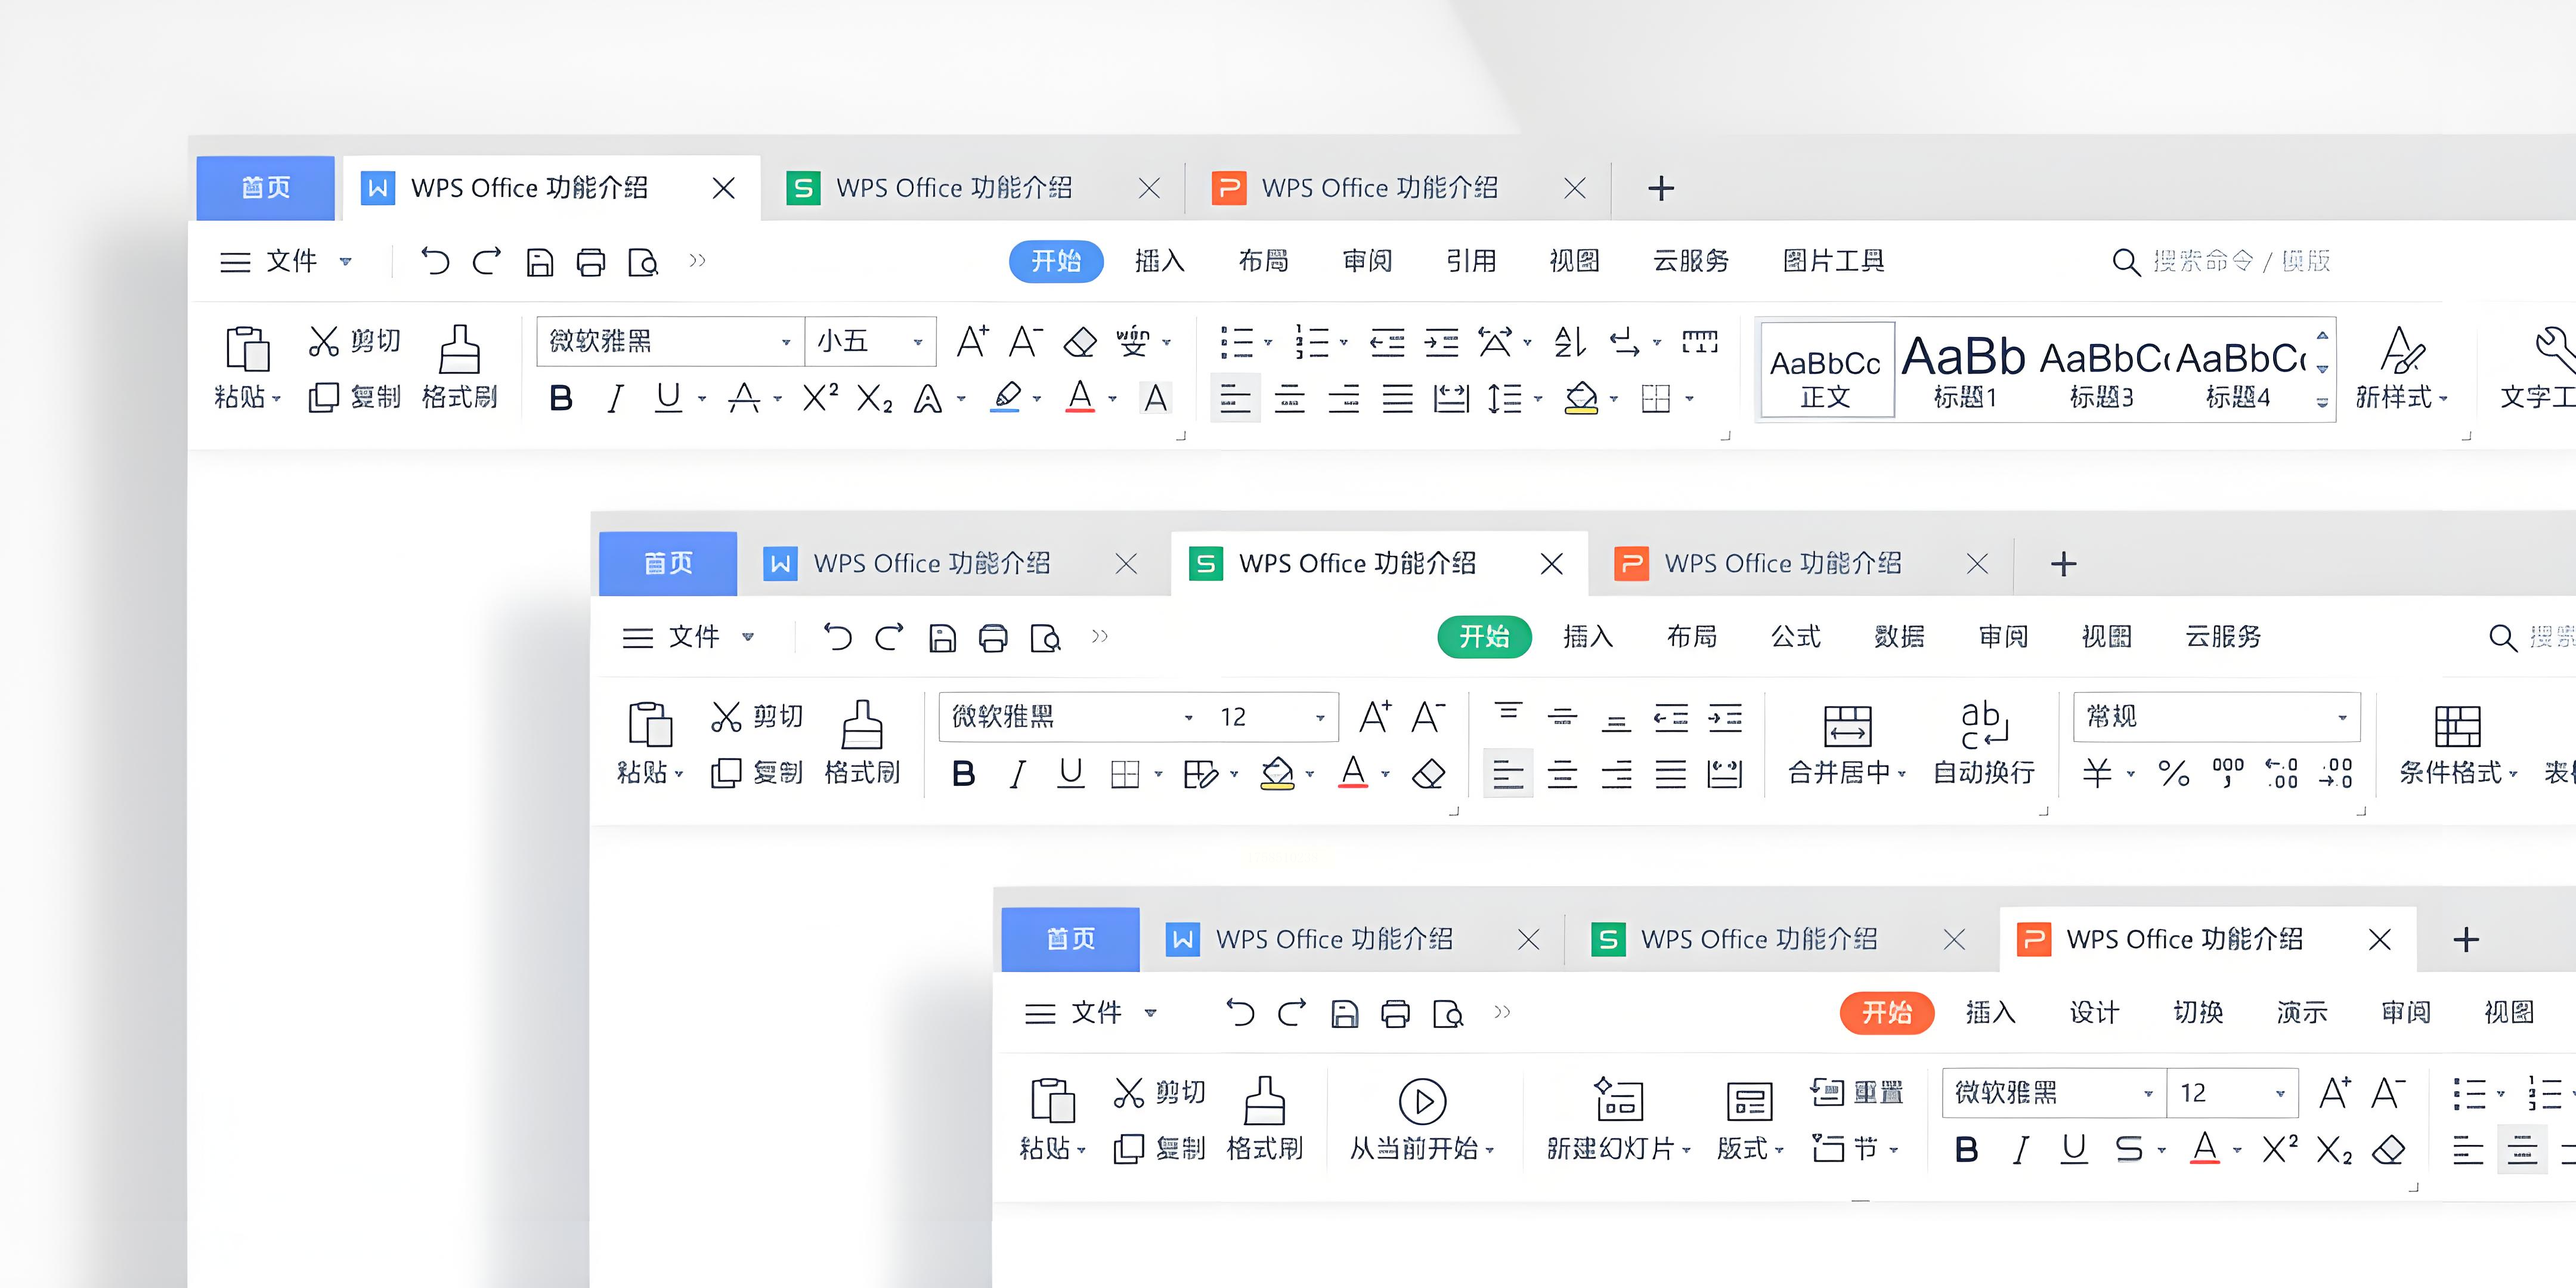This screenshot has width=2576, height=1288.
Task: Toggle italic in the Spreadsheet ribbon
Action: click(x=1017, y=773)
